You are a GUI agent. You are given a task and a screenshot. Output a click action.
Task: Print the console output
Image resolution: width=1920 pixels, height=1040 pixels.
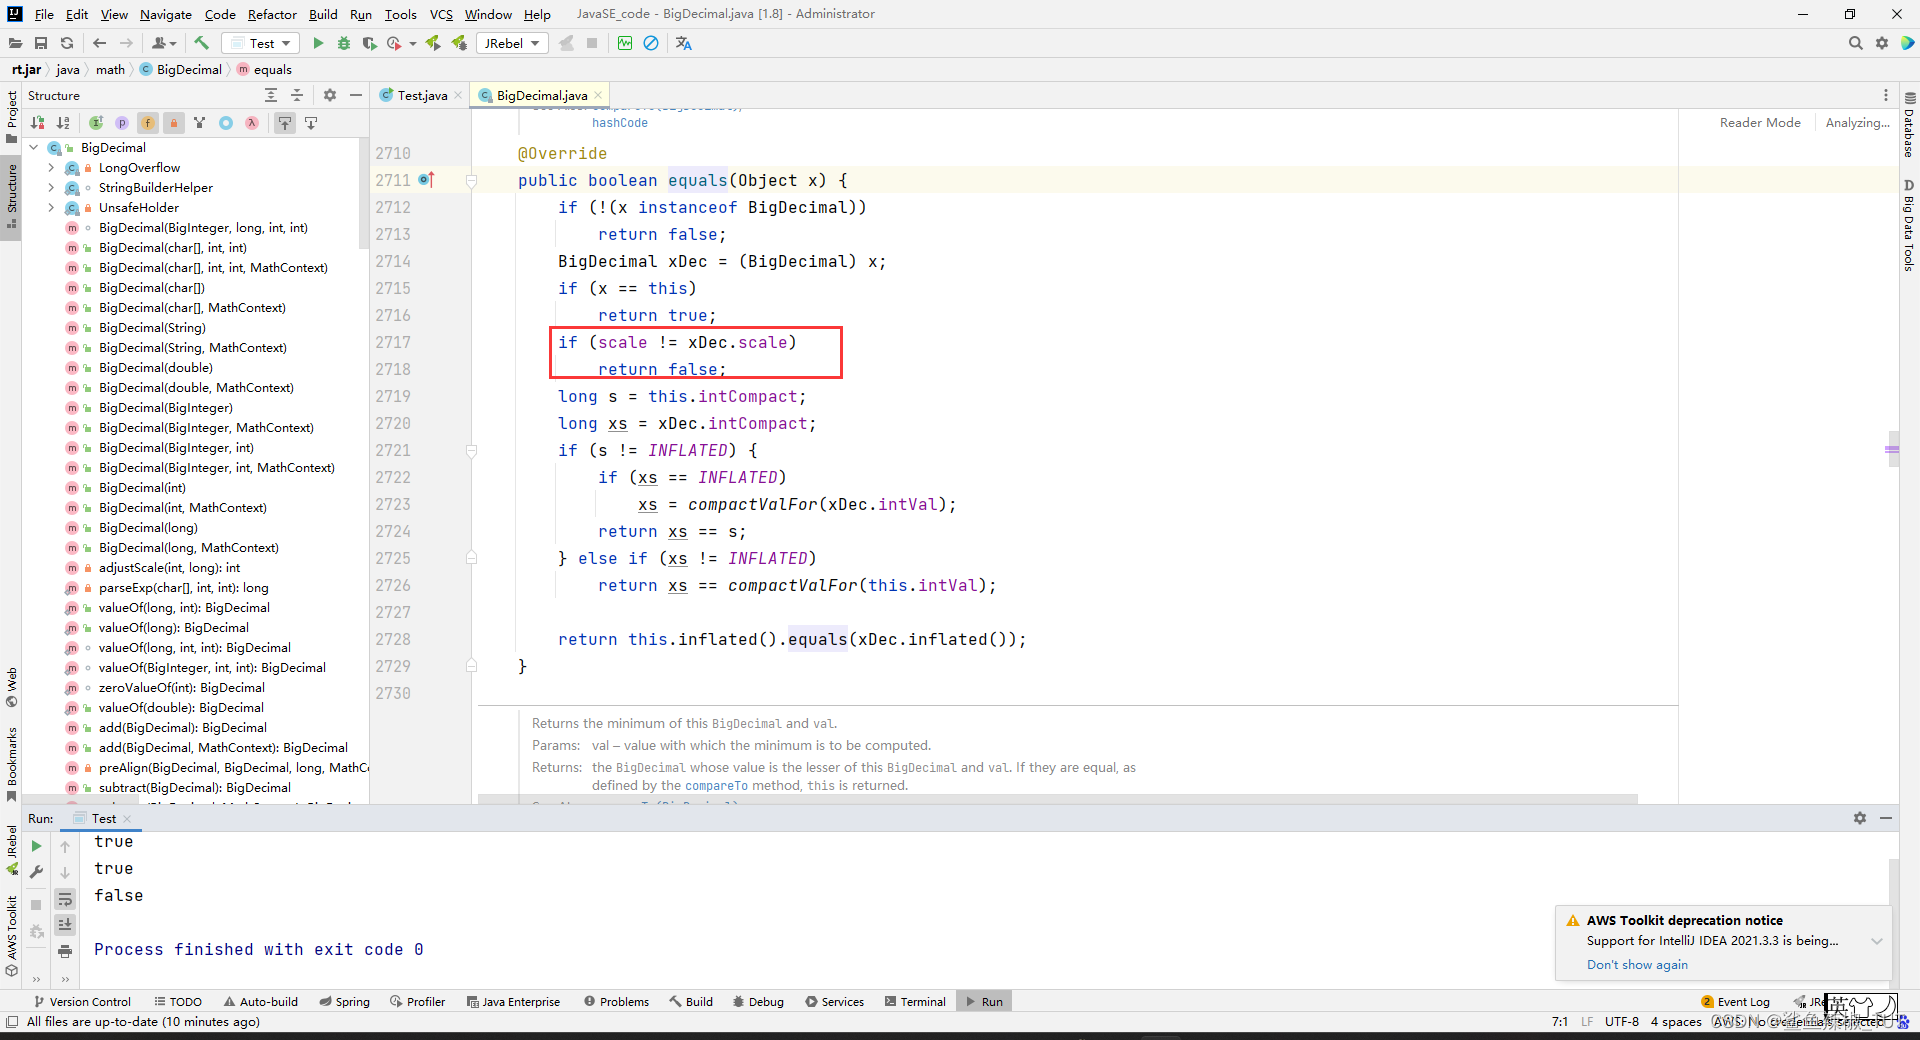65,950
